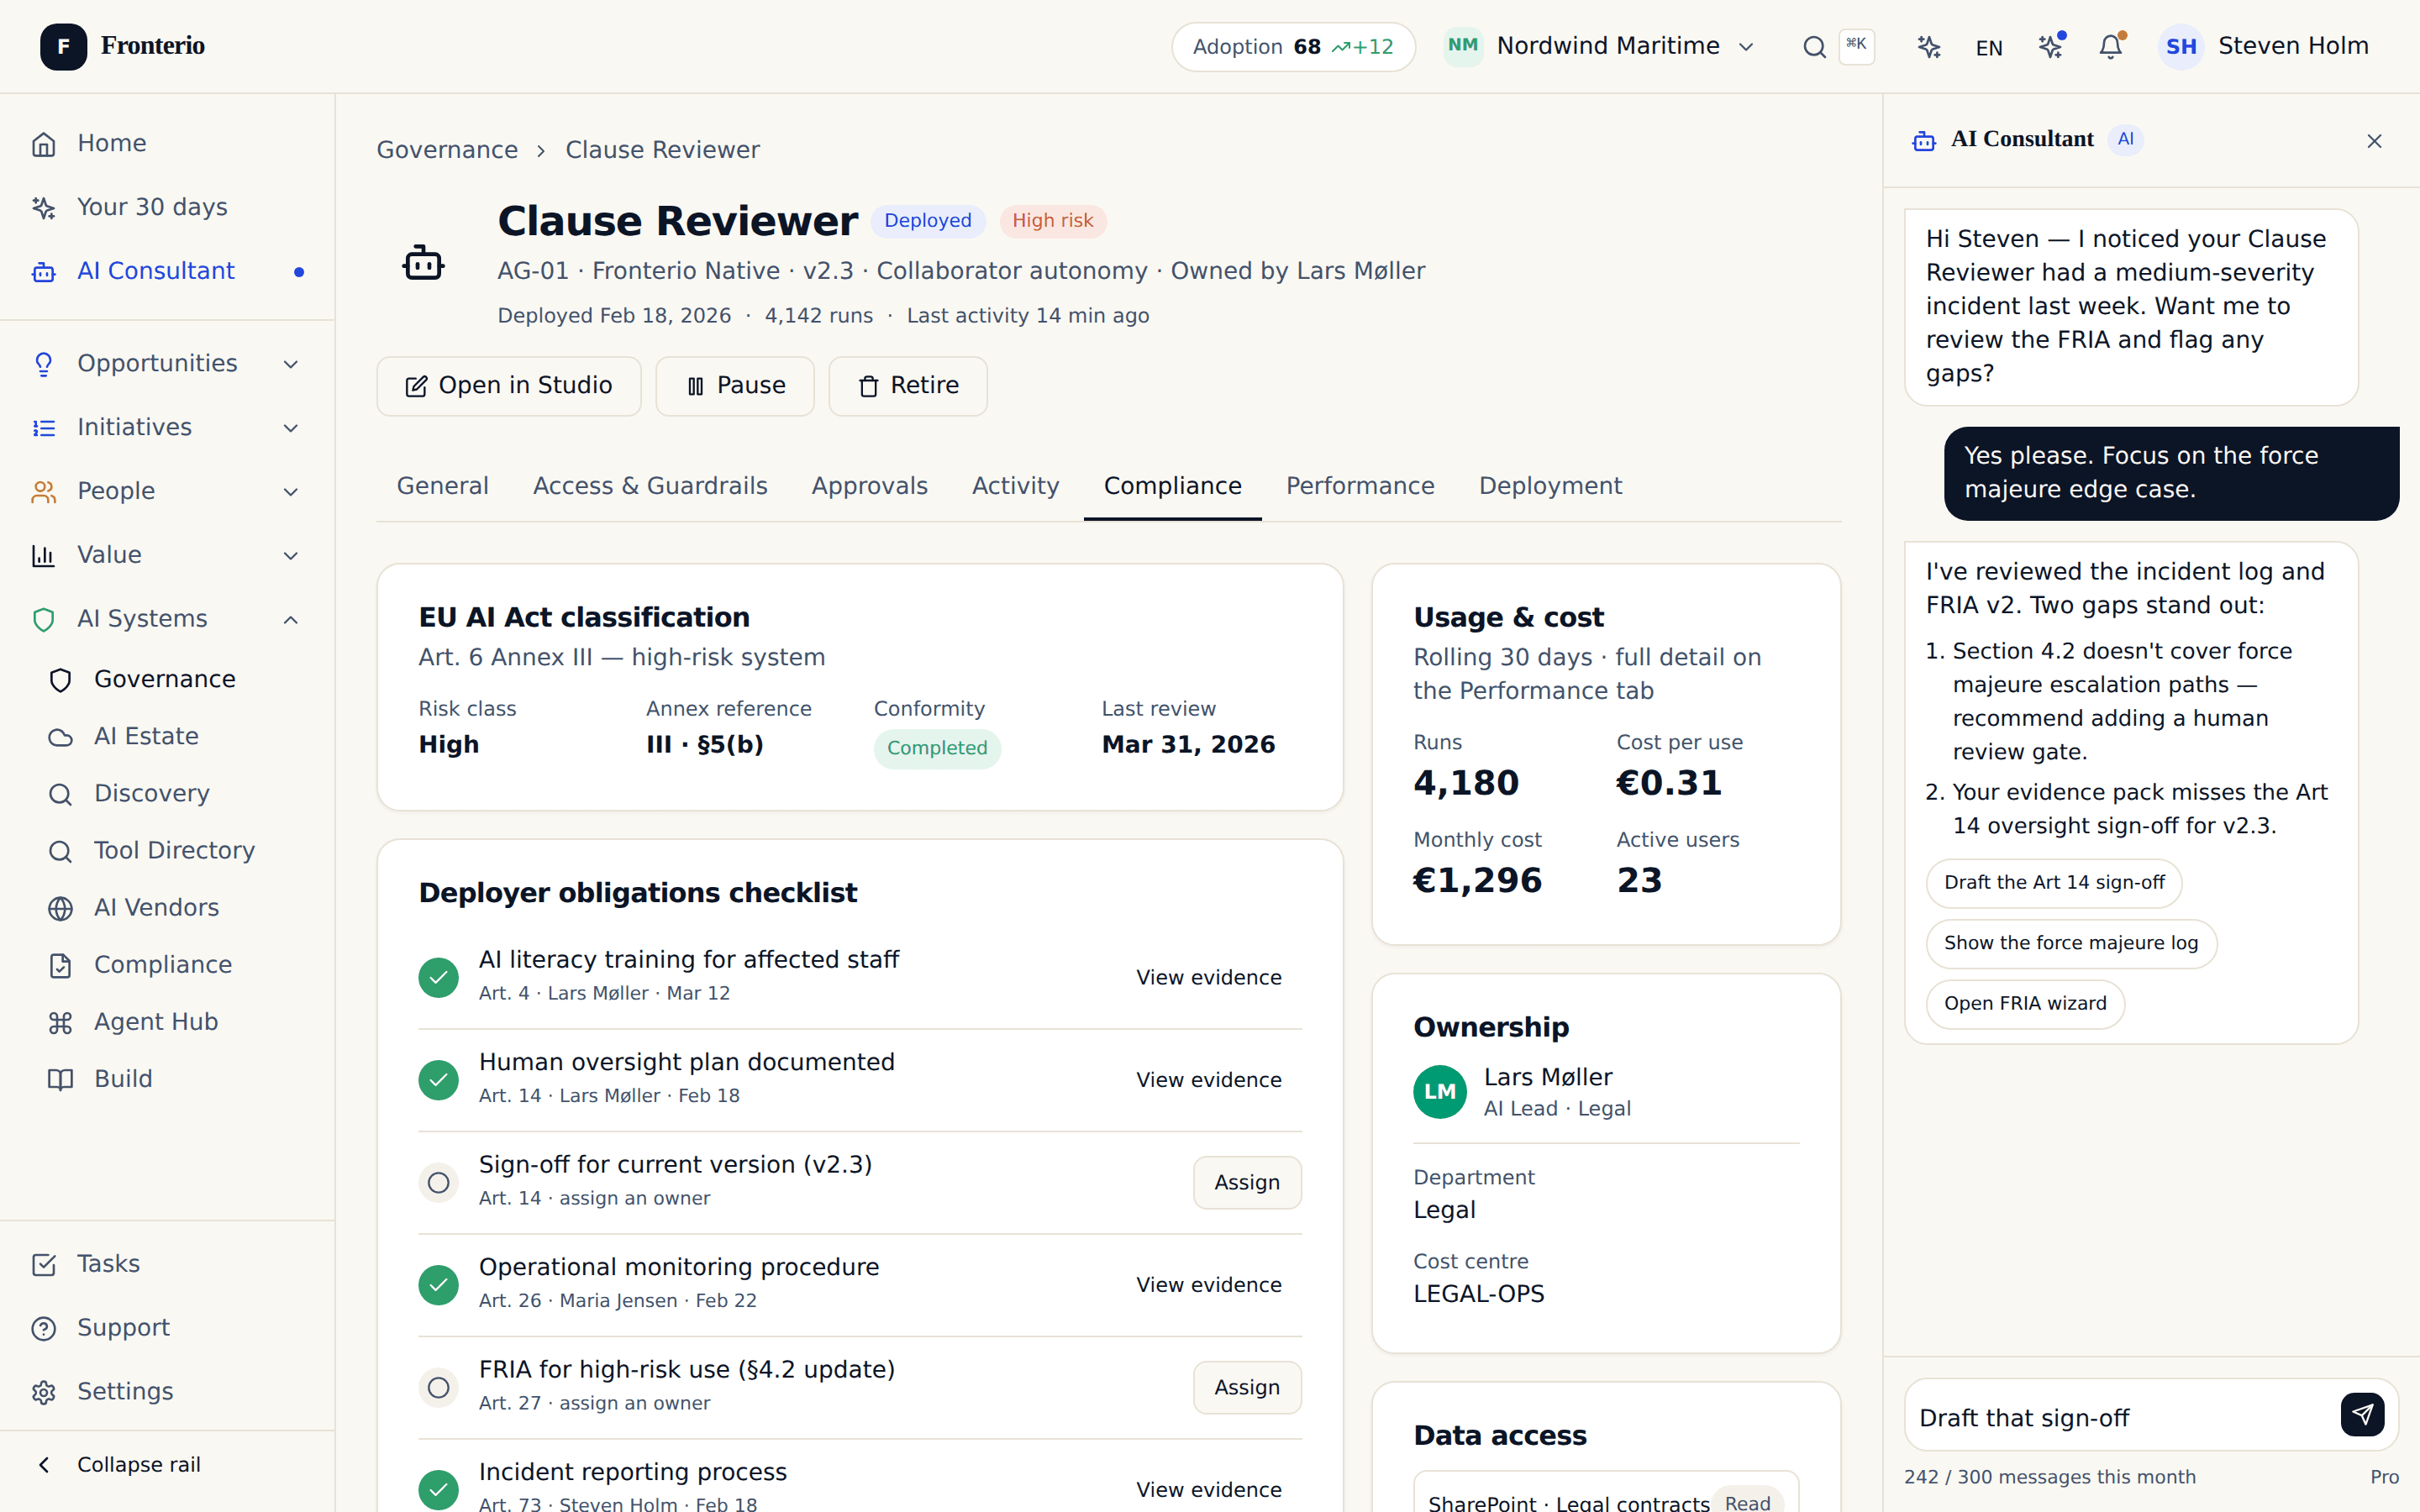Click the Compliance document icon in sidebar
This screenshot has height=1512, width=2420.
[x=60, y=965]
